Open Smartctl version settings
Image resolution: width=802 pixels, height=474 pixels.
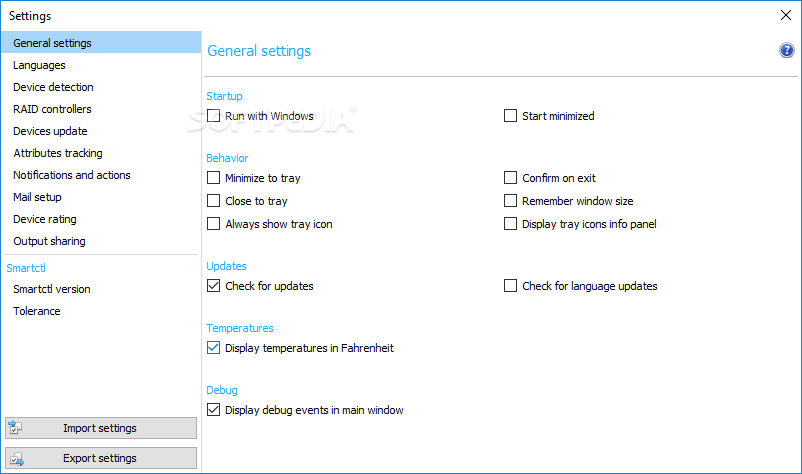(x=52, y=289)
